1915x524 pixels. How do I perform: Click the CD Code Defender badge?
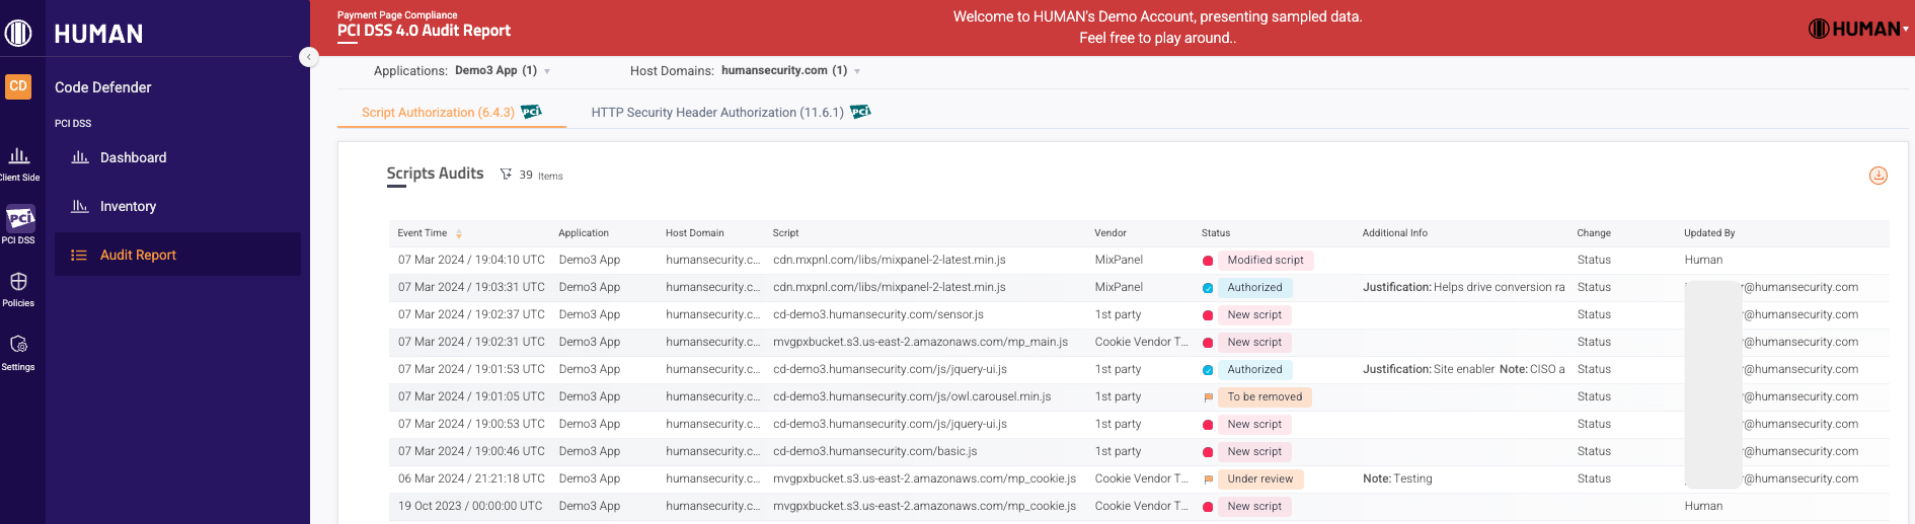click(x=18, y=86)
